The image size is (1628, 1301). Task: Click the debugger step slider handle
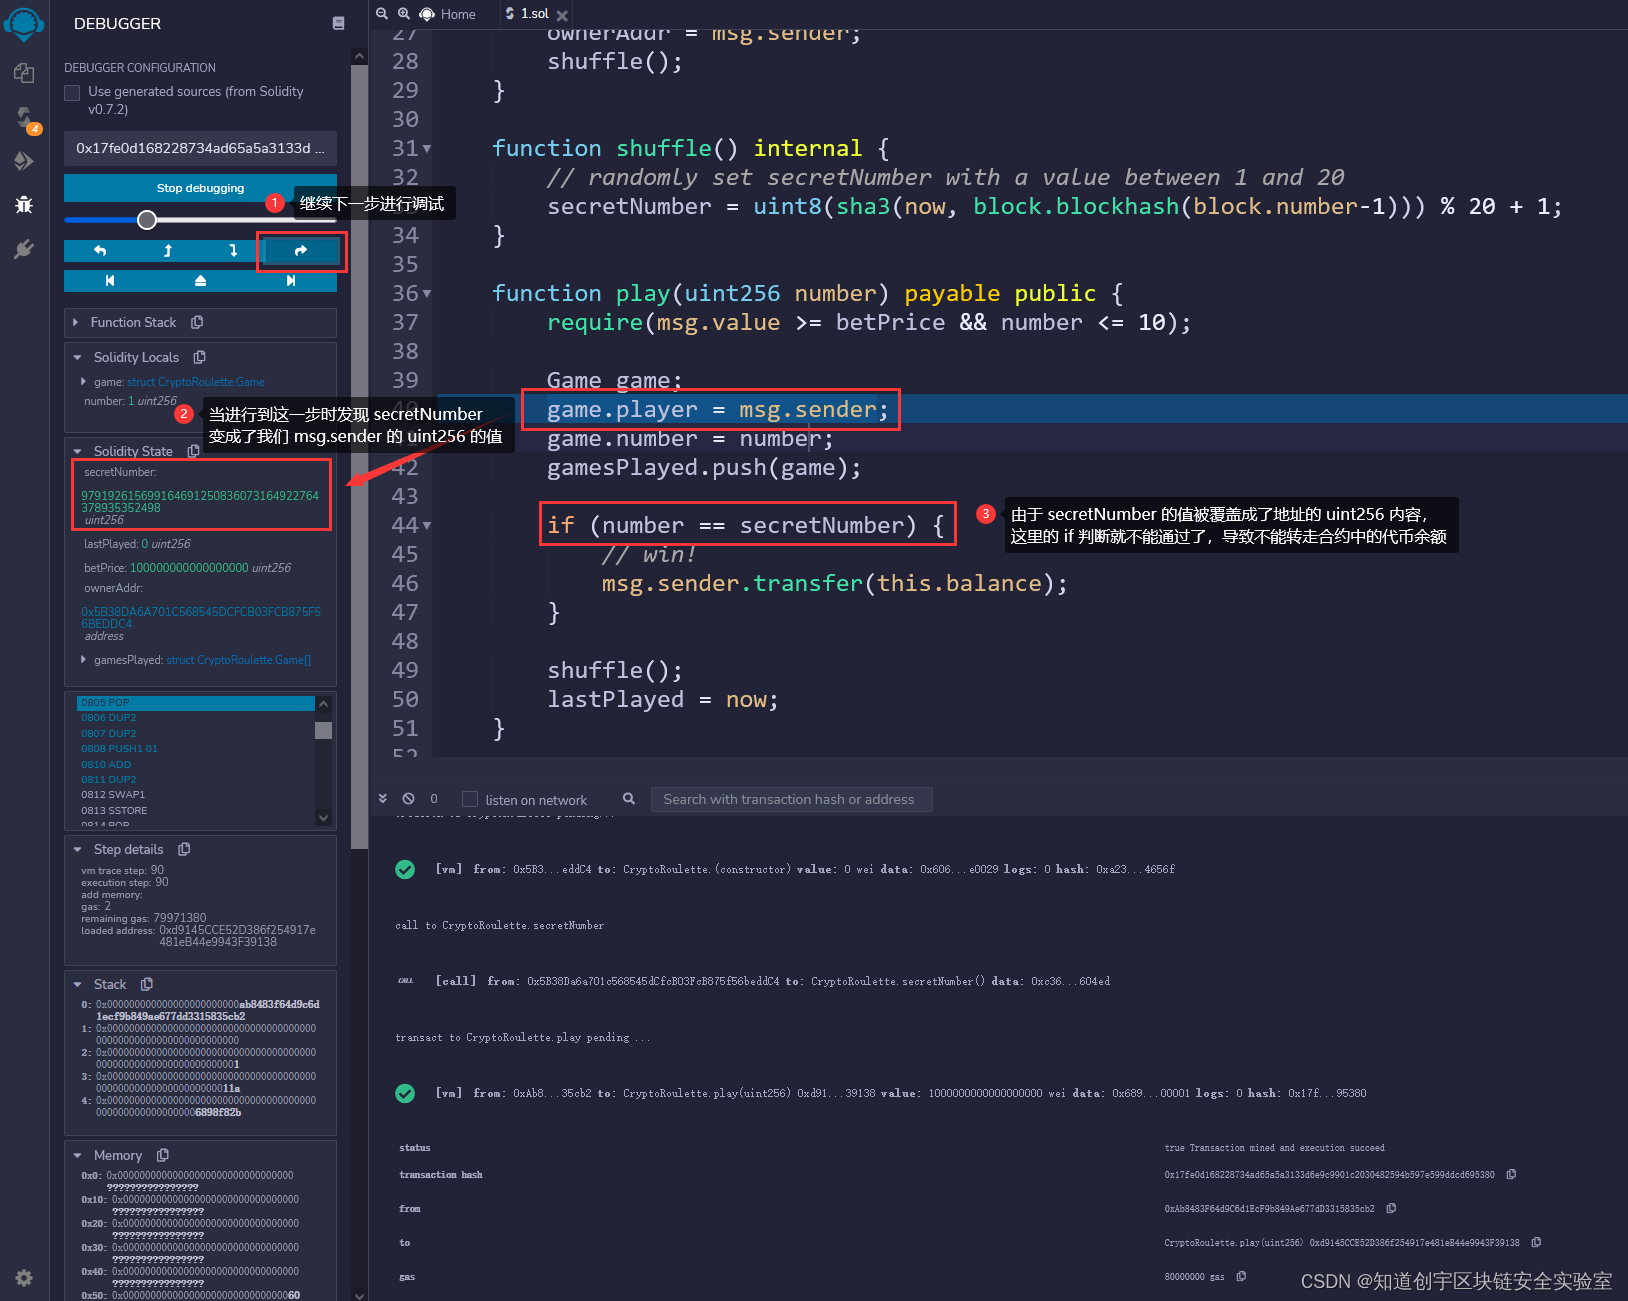147,220
